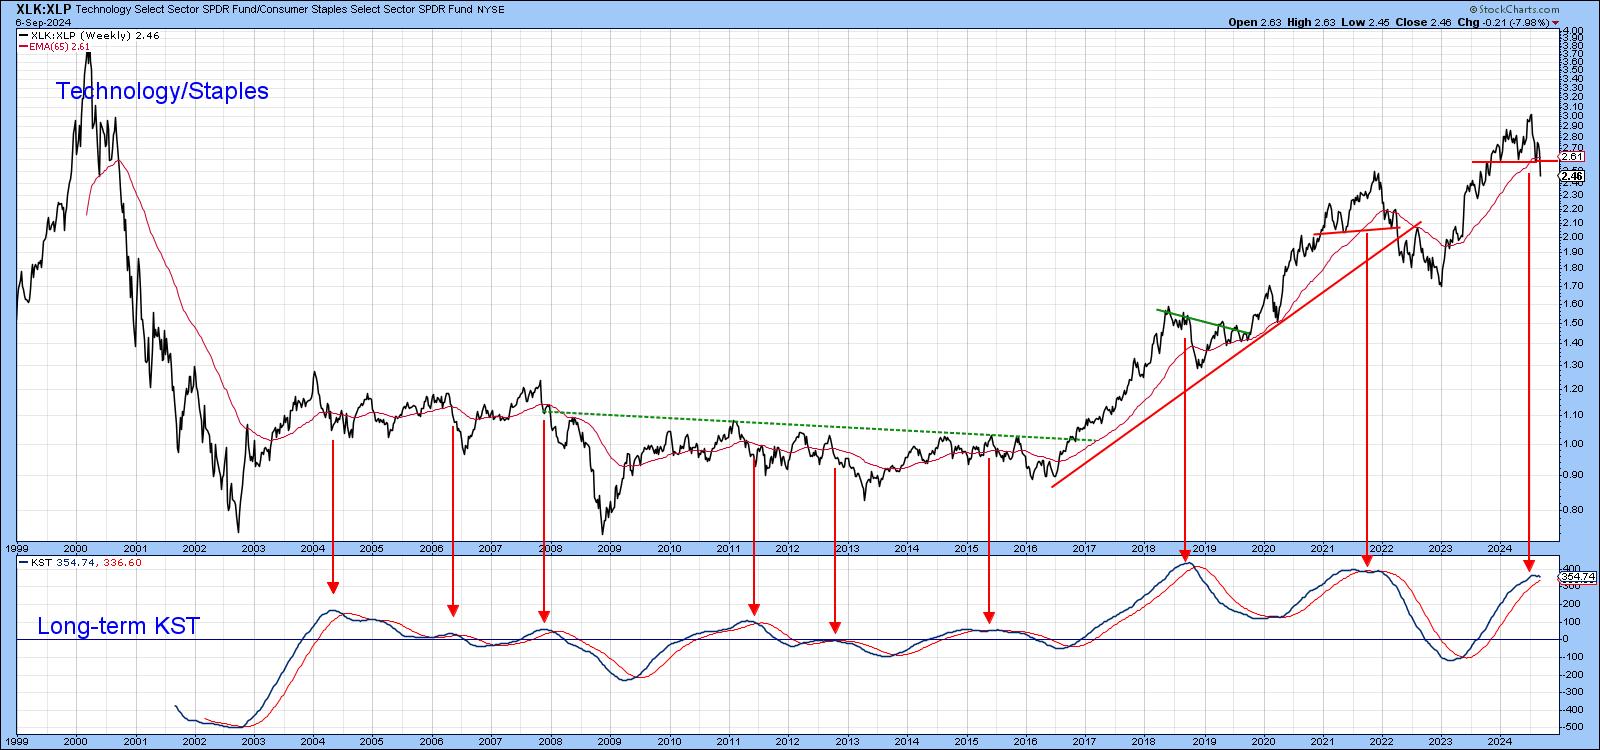
Task: Click the bold 2.46 last-price tag
Action: coord(1572,175)
